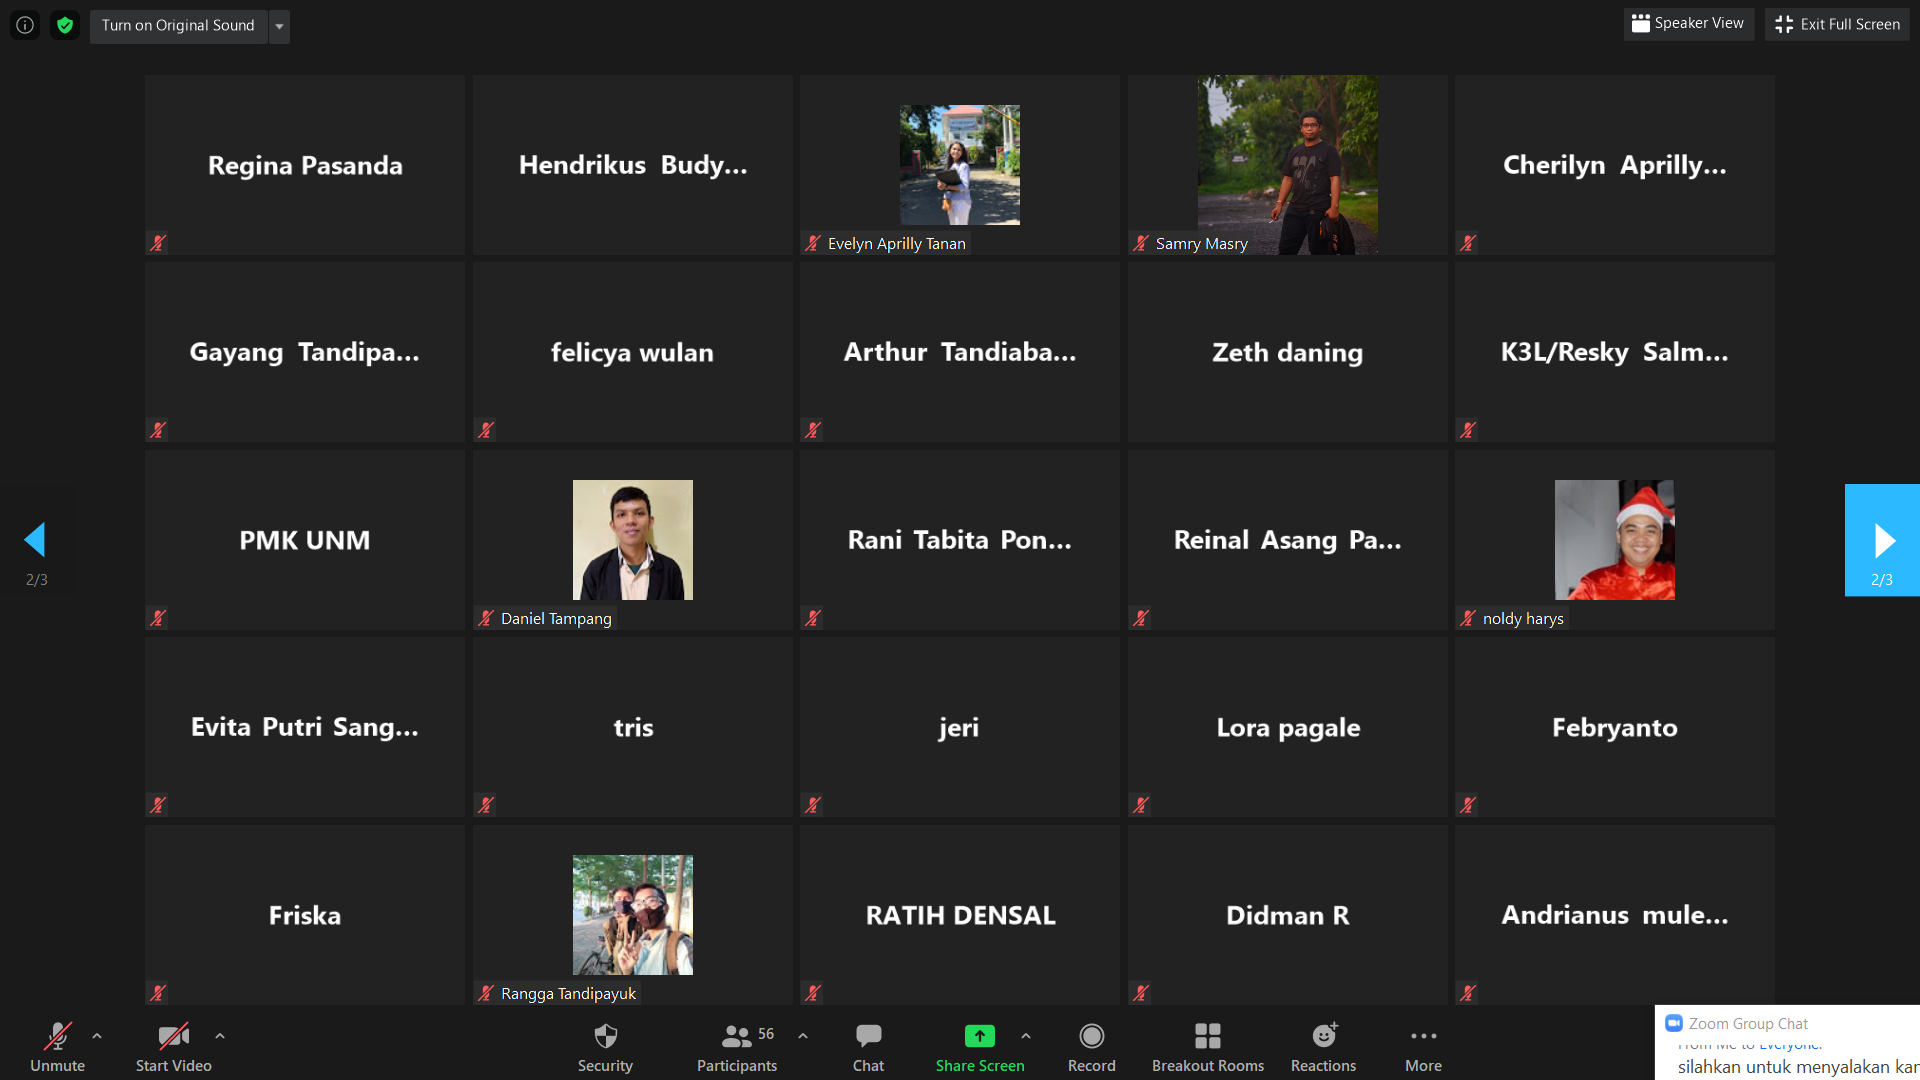1920x1080 pixels.
Task: Expand the Original Sound dropdown arrow
Action: point(279,26)
